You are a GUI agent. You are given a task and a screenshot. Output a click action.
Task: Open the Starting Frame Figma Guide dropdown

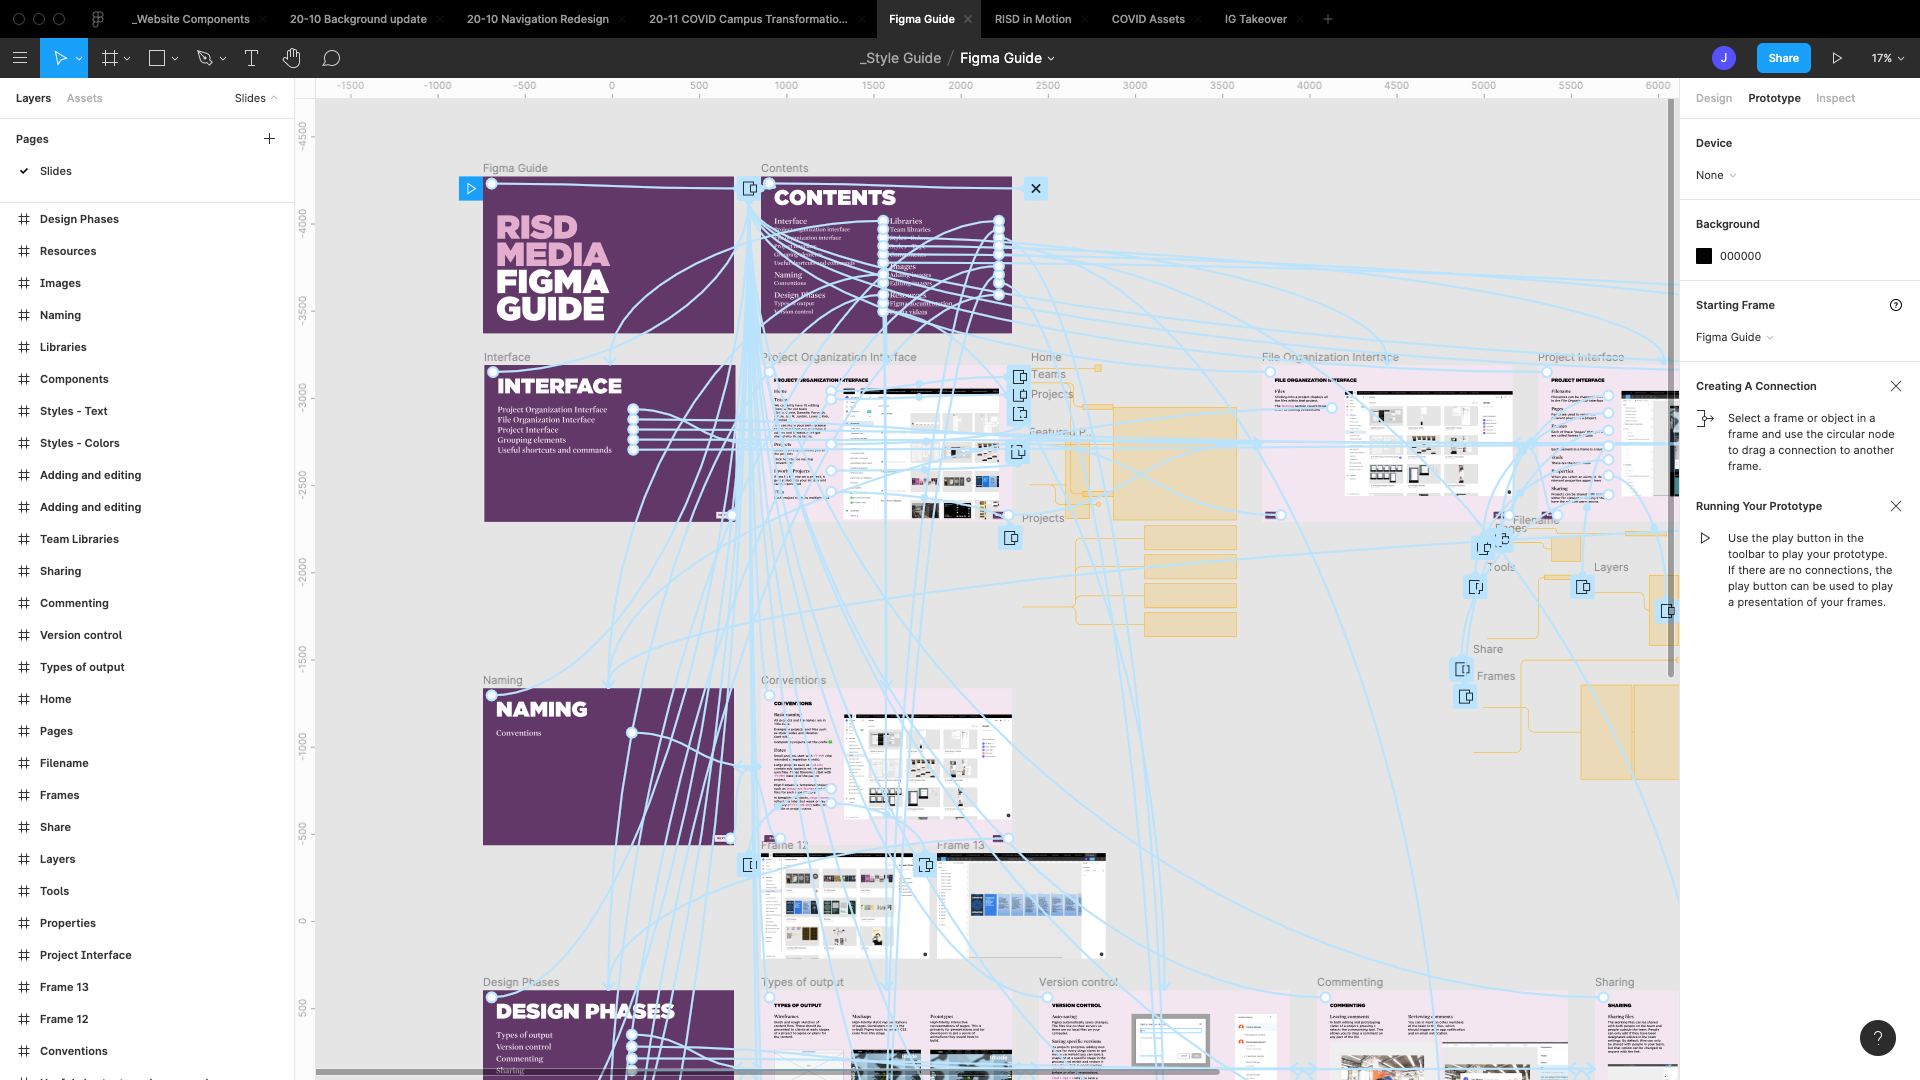1735,337
